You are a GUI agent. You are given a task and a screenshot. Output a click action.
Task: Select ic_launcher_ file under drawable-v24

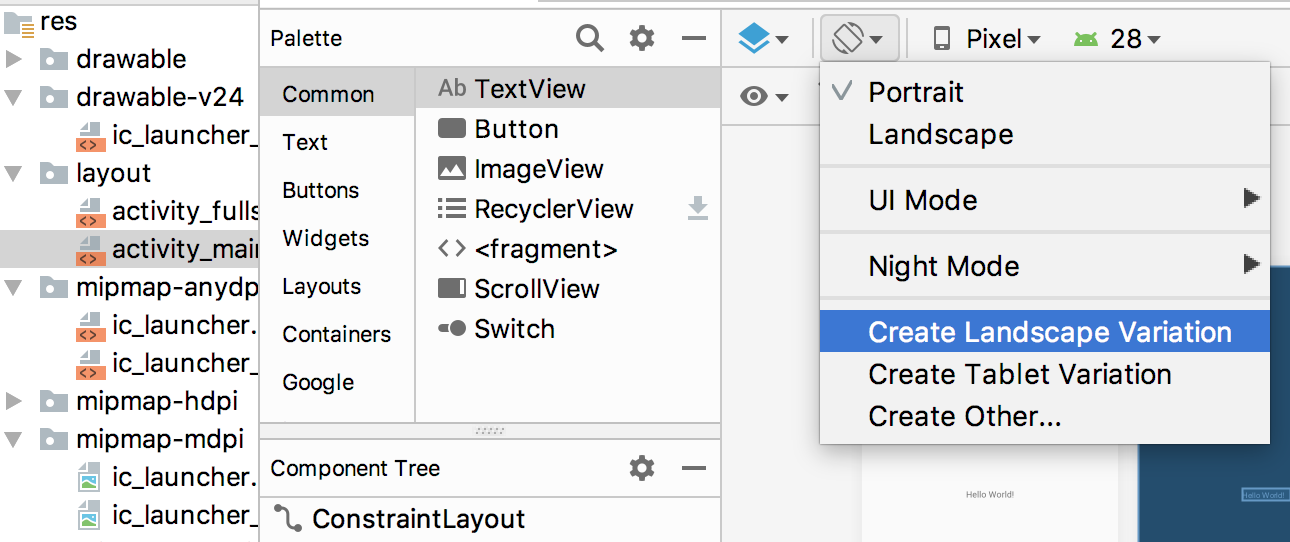[130, 135]
